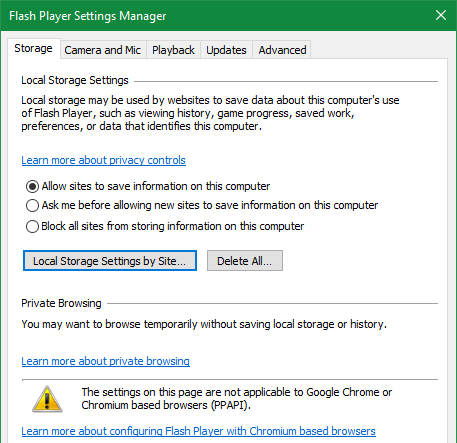
Task: Open the Updates tab
Action: click(x=226, y=50)
